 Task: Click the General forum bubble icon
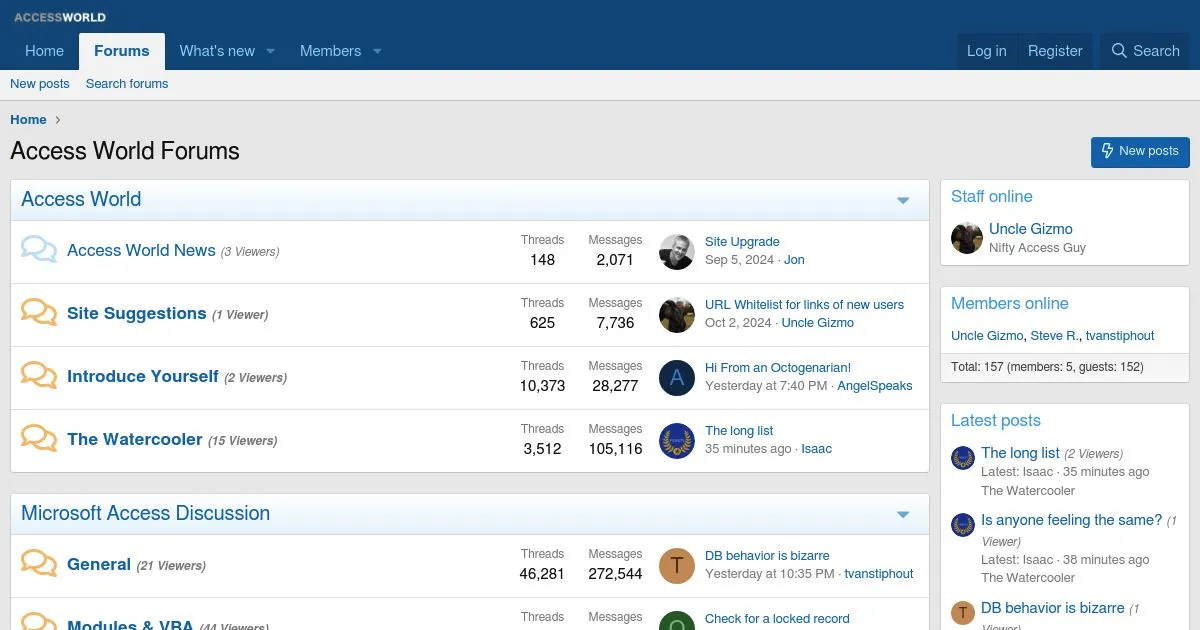(x=39, y=564)
